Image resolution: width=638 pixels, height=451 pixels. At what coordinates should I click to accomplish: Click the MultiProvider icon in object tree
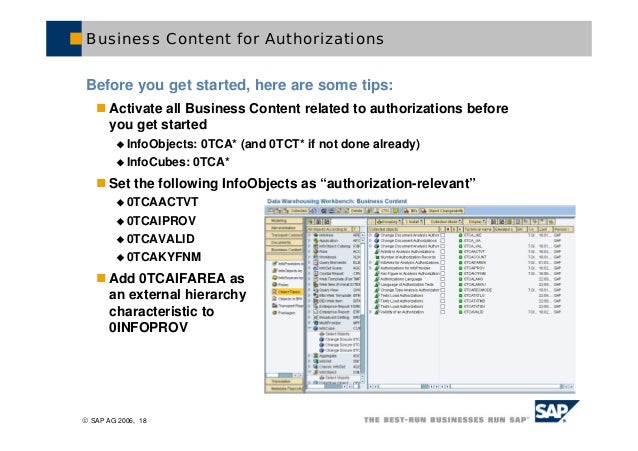[x=316, y=323]
